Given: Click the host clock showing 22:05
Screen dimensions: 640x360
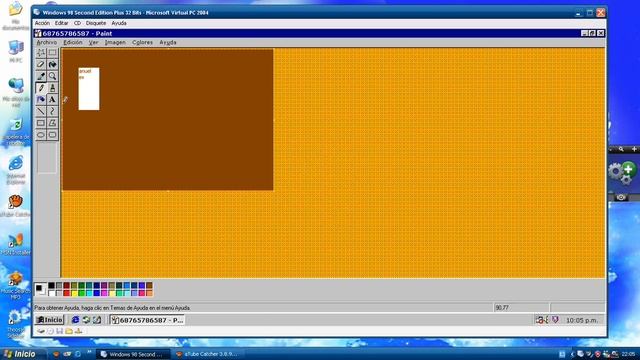Looking at the screenshot, I should coord(629,354).
